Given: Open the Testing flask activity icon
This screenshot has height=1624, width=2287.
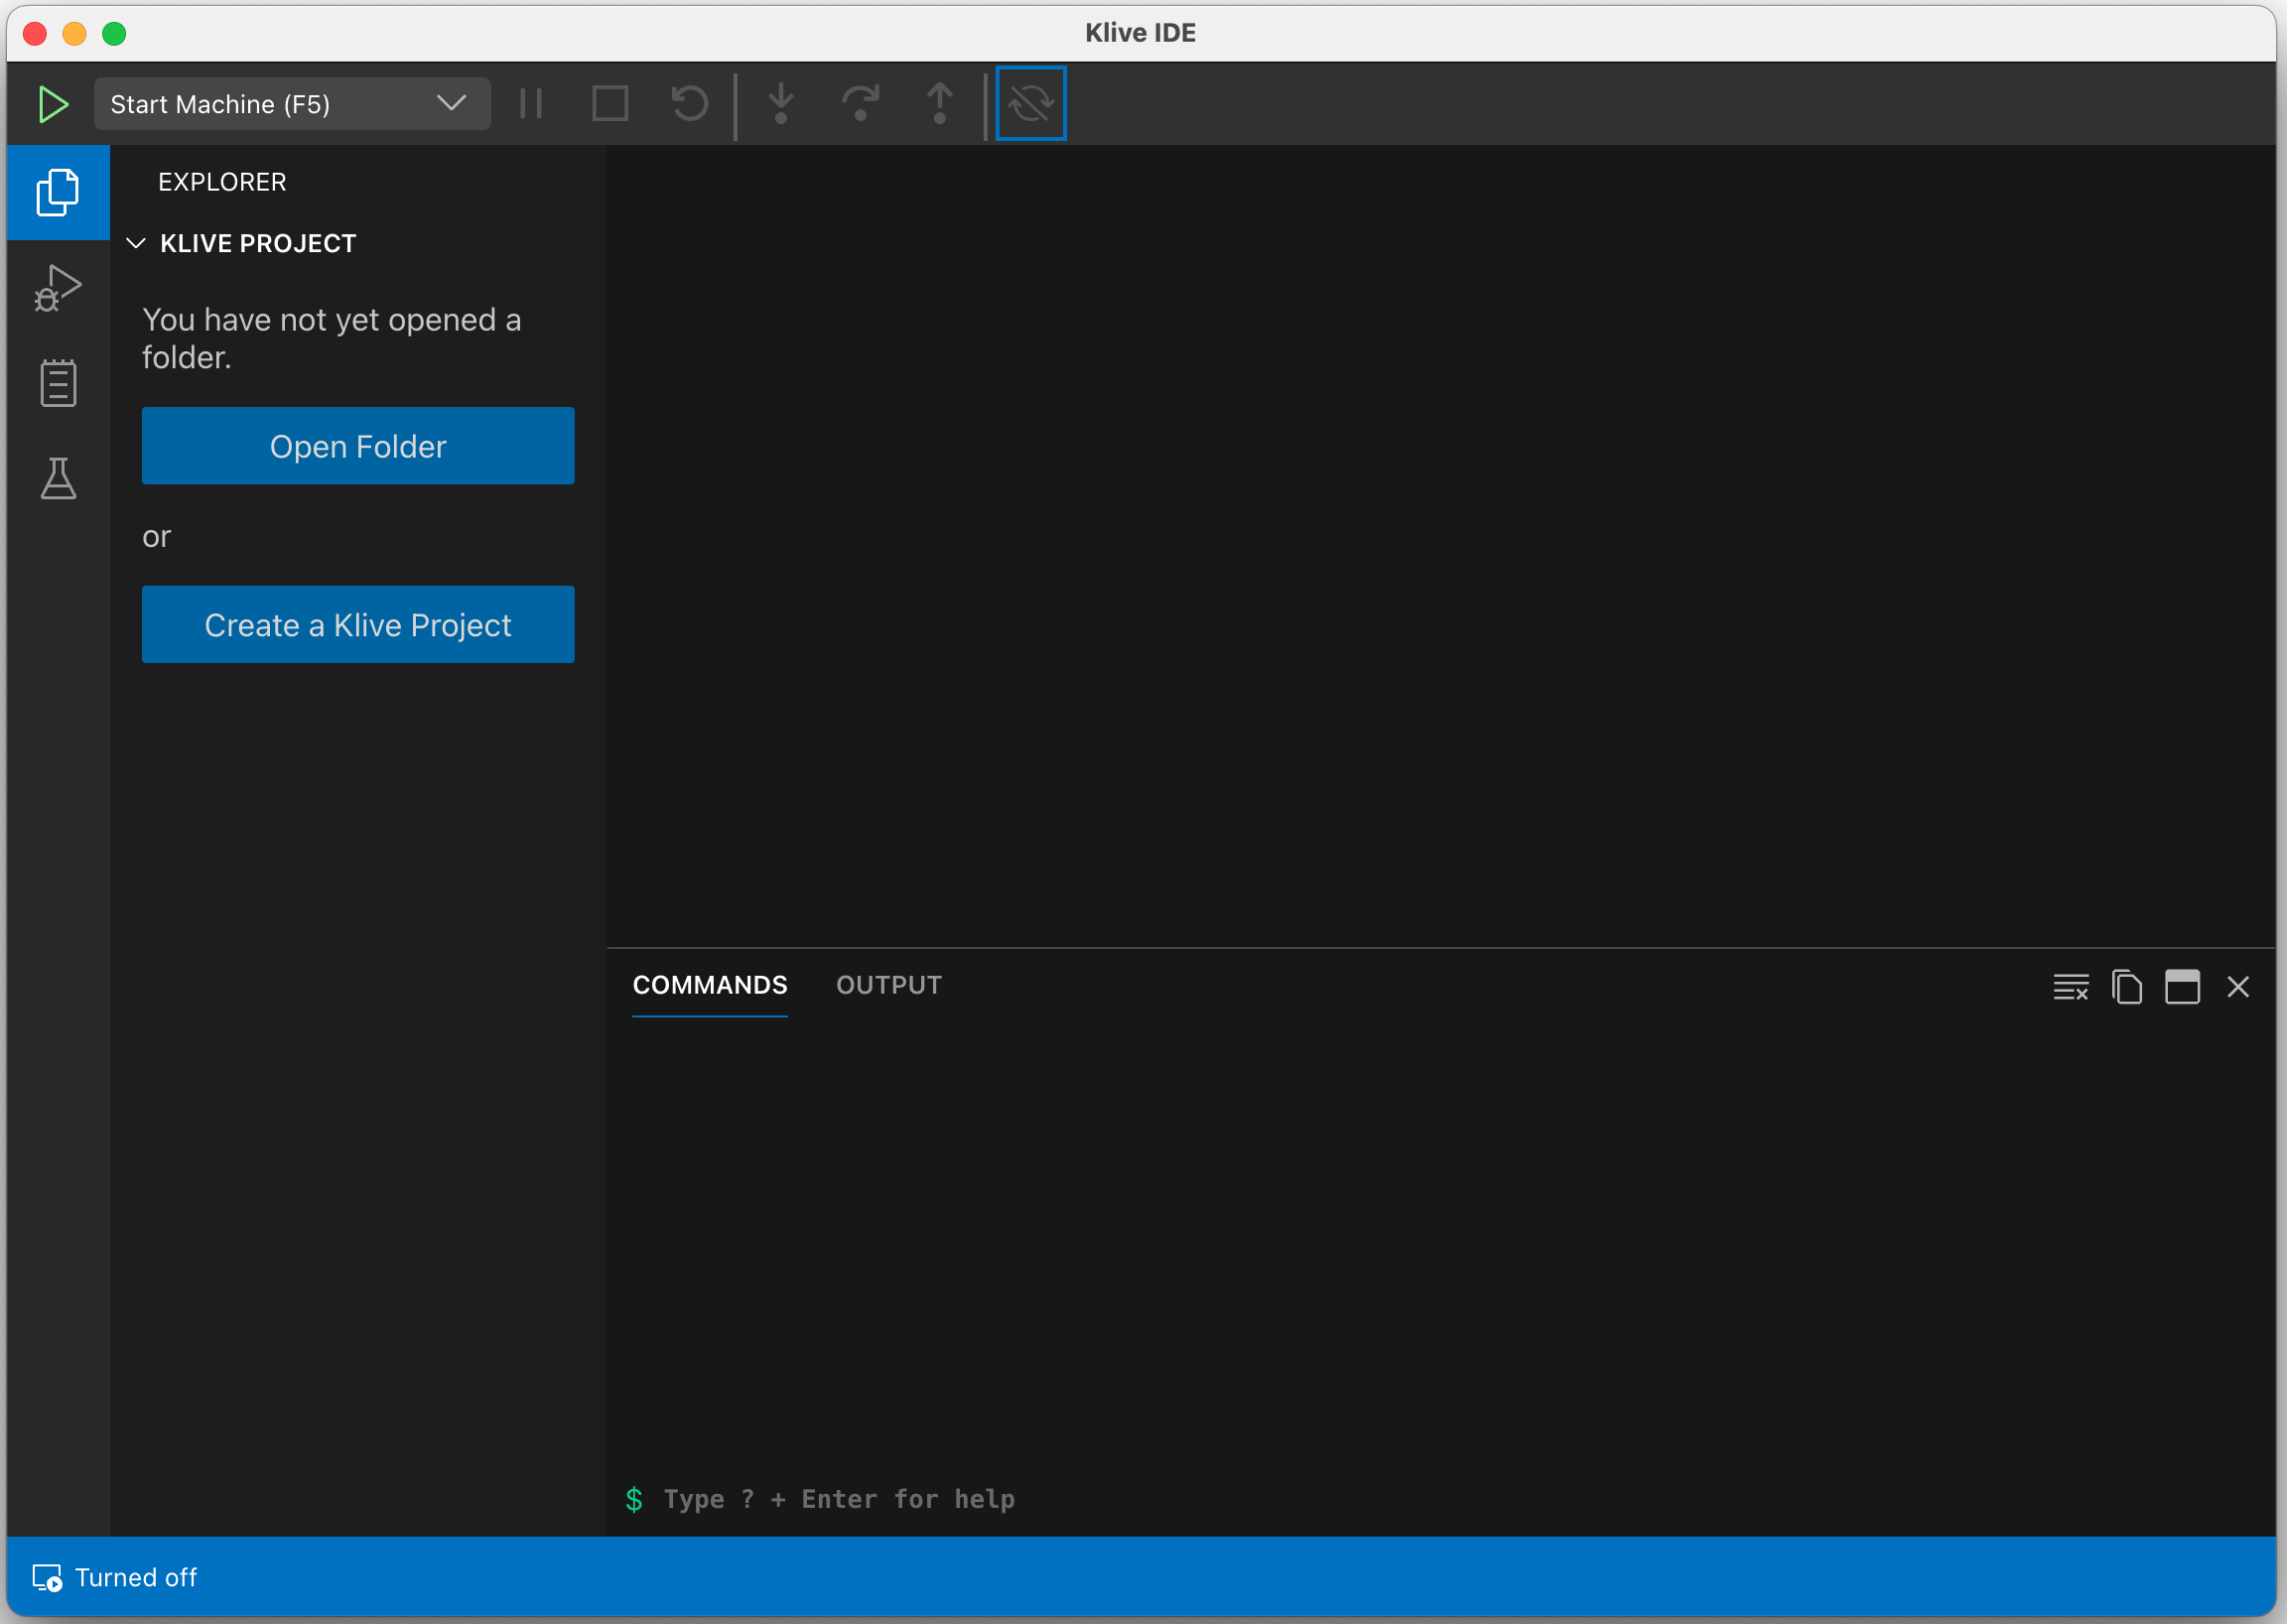Looking at the screenshot, I should [x=58, y=478].
